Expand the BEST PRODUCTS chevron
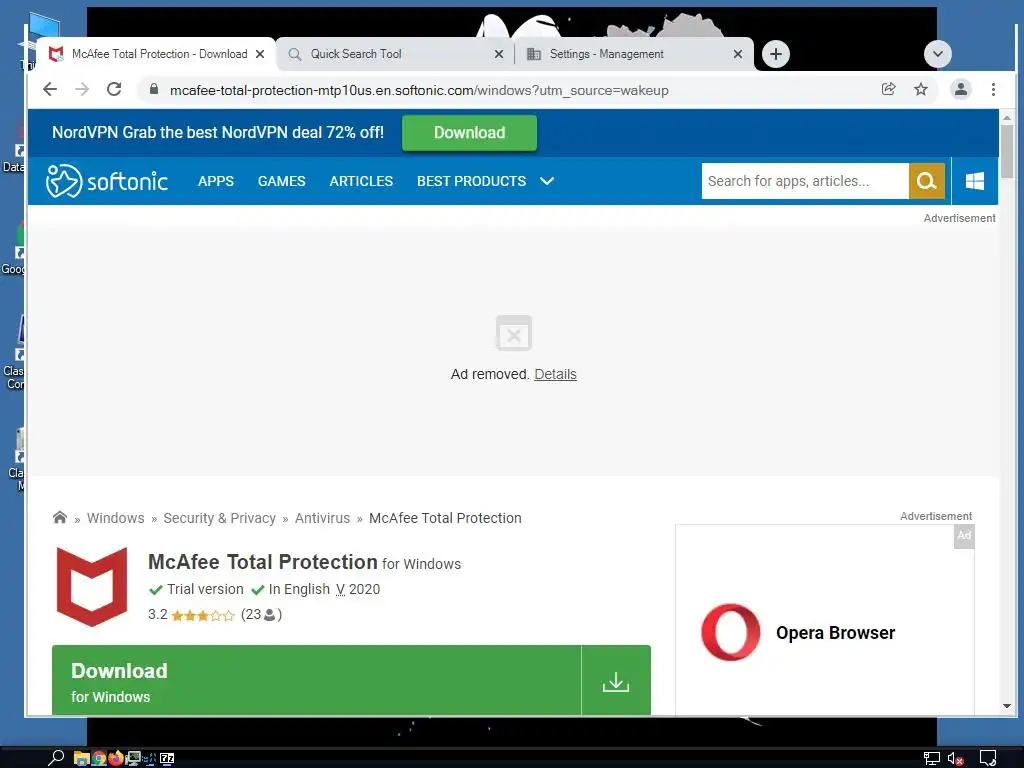Screen dimensions: 1024x768 click(x=547, y=181)
